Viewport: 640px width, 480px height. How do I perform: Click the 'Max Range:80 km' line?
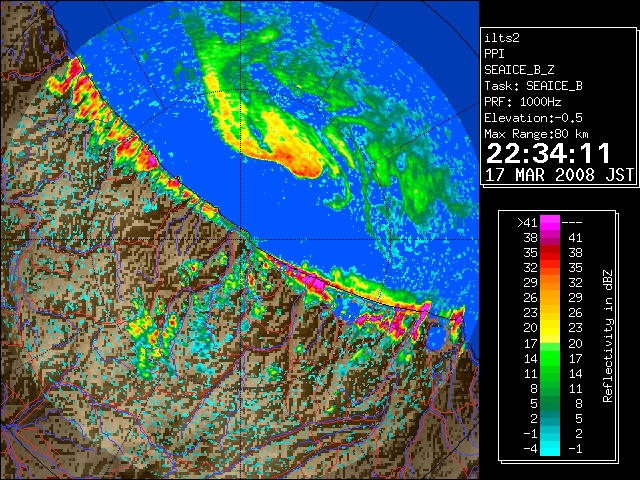[536, 134]
